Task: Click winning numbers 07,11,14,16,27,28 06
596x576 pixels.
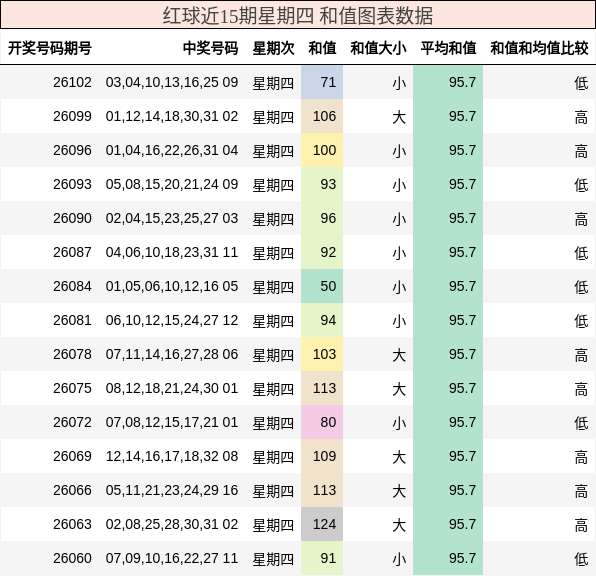Action: [x=172, y=354]
